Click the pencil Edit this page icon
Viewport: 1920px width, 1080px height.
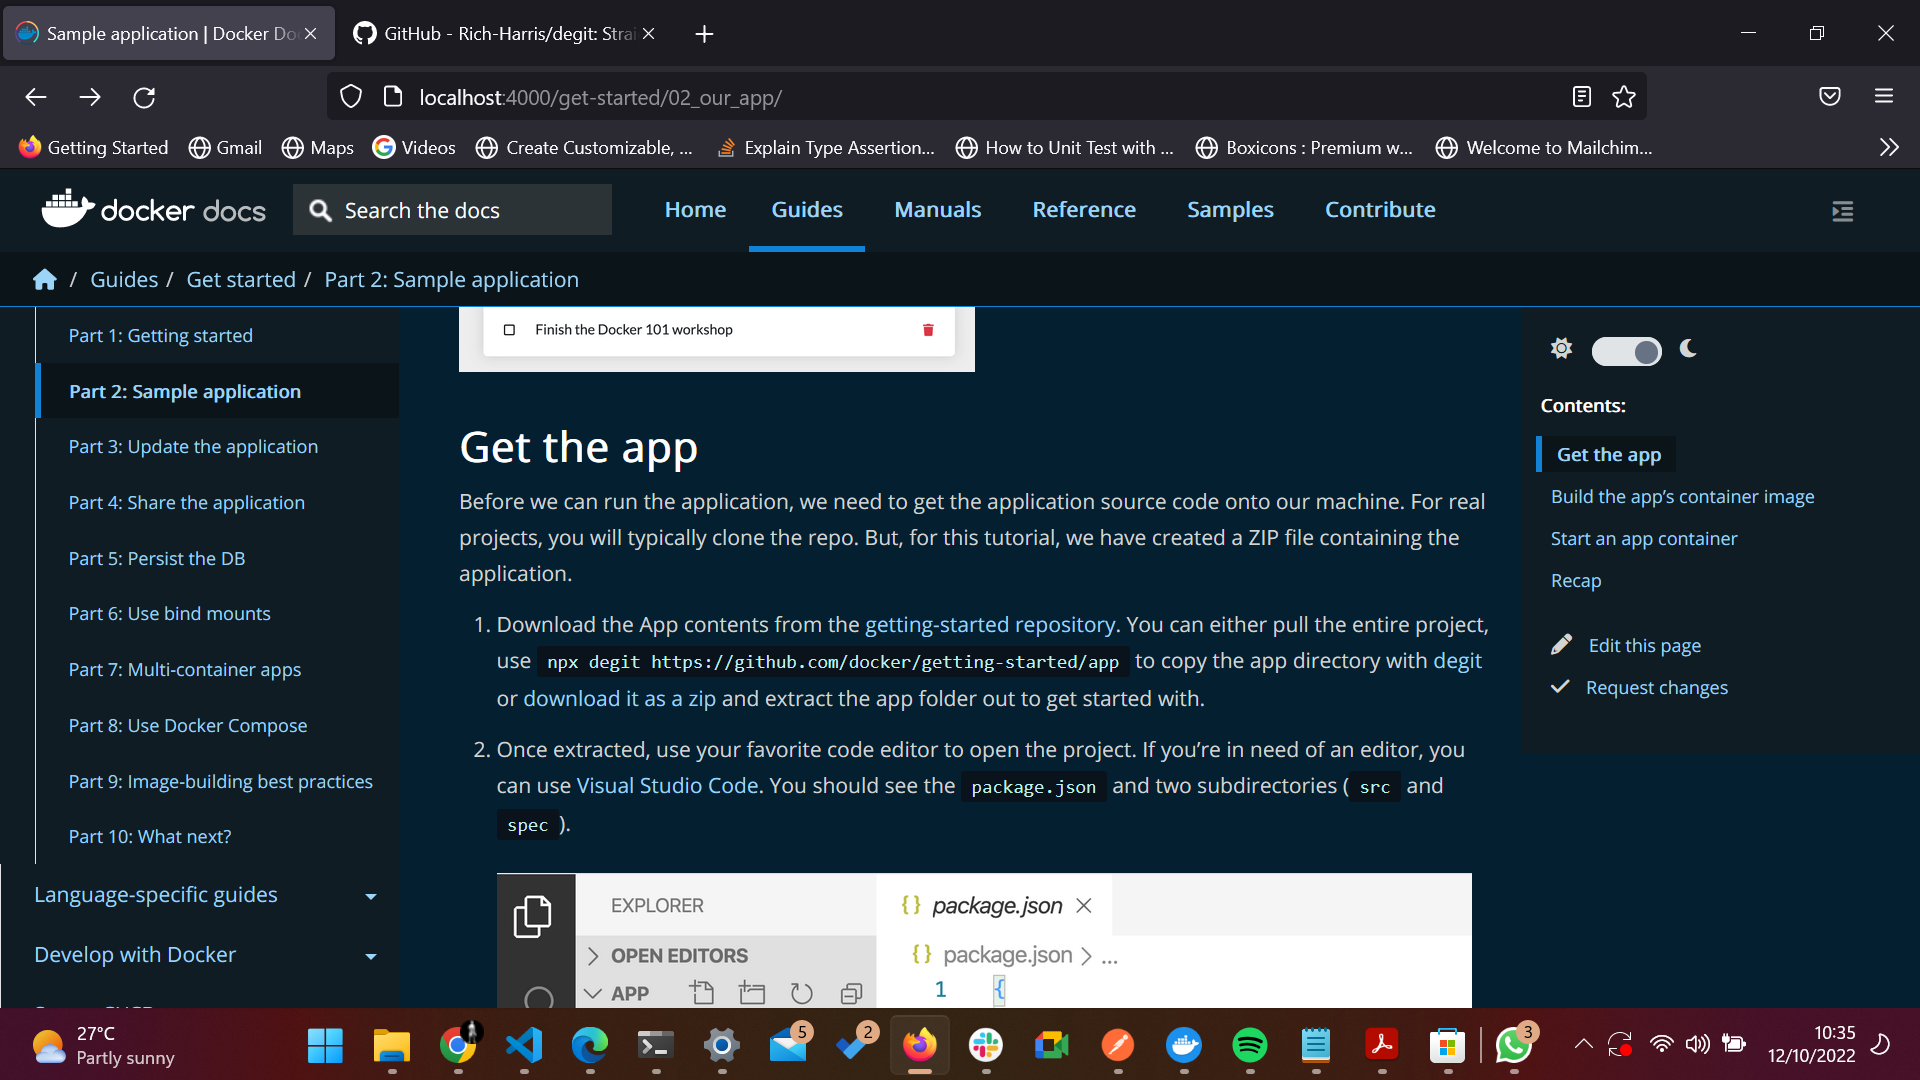[x=1561, y=645]
